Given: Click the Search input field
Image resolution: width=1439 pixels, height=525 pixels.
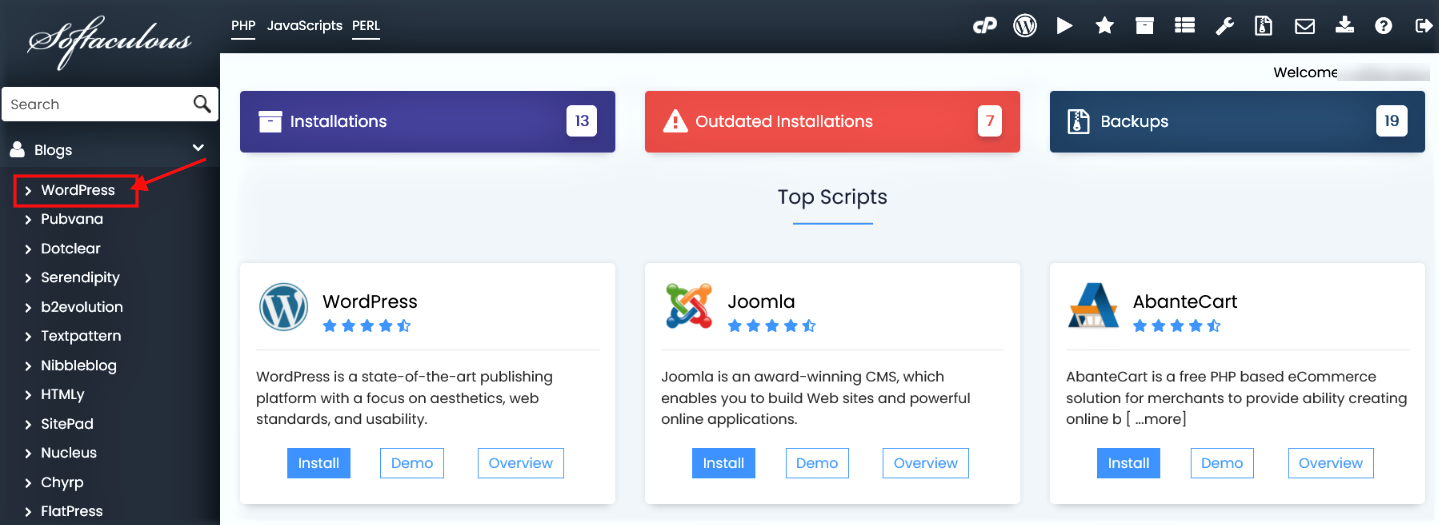Looking at the screenshot, I should coord(95,104).
